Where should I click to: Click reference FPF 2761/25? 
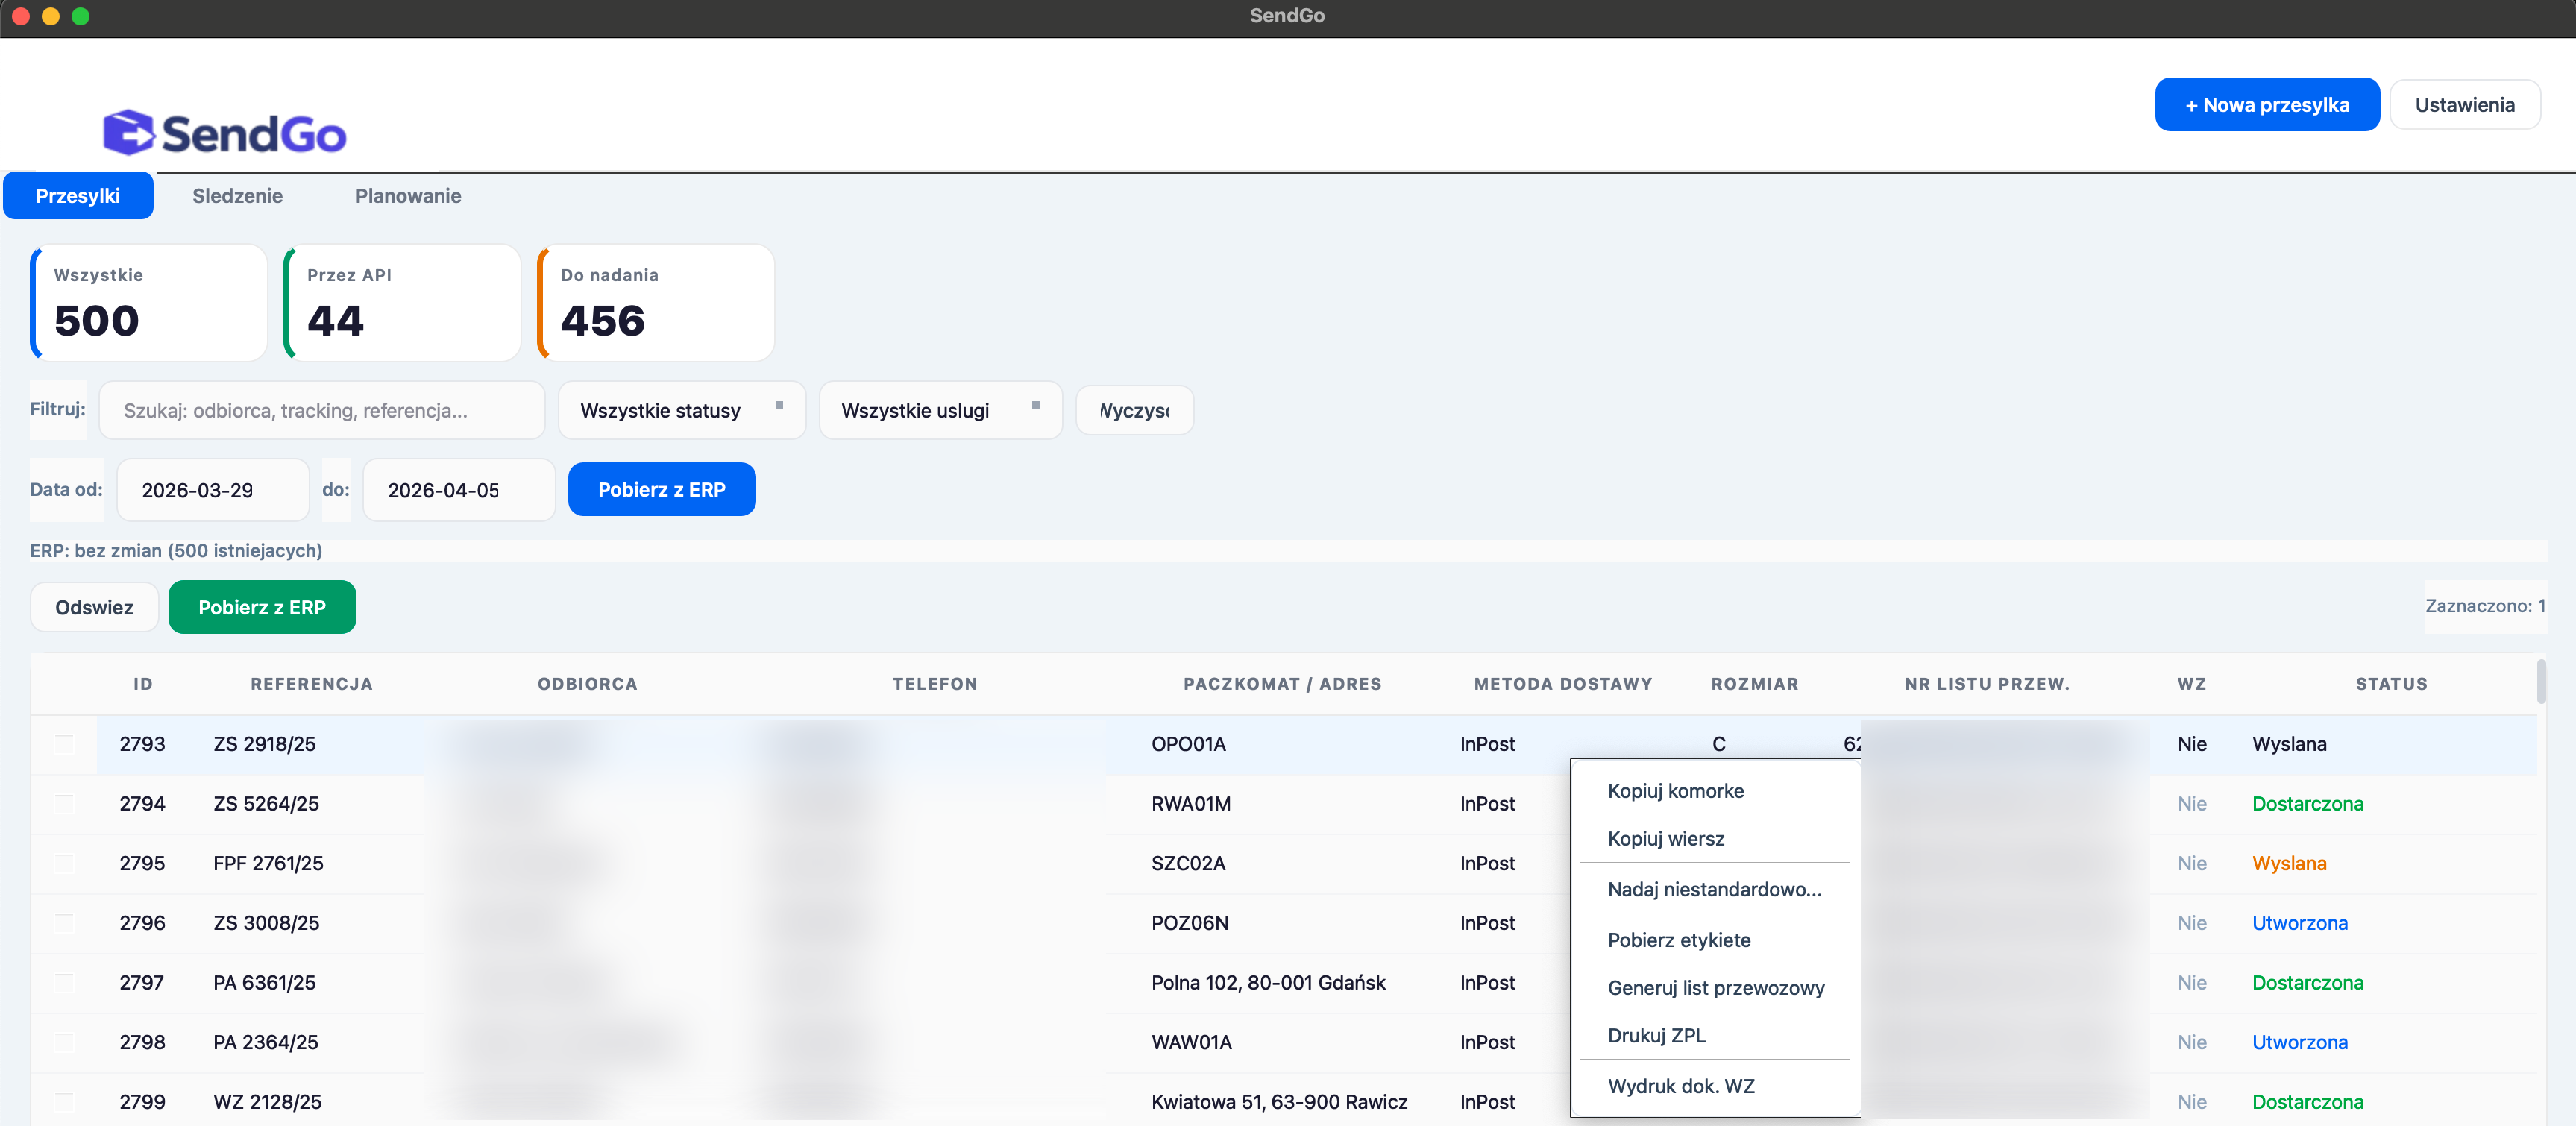coord(268,864)
